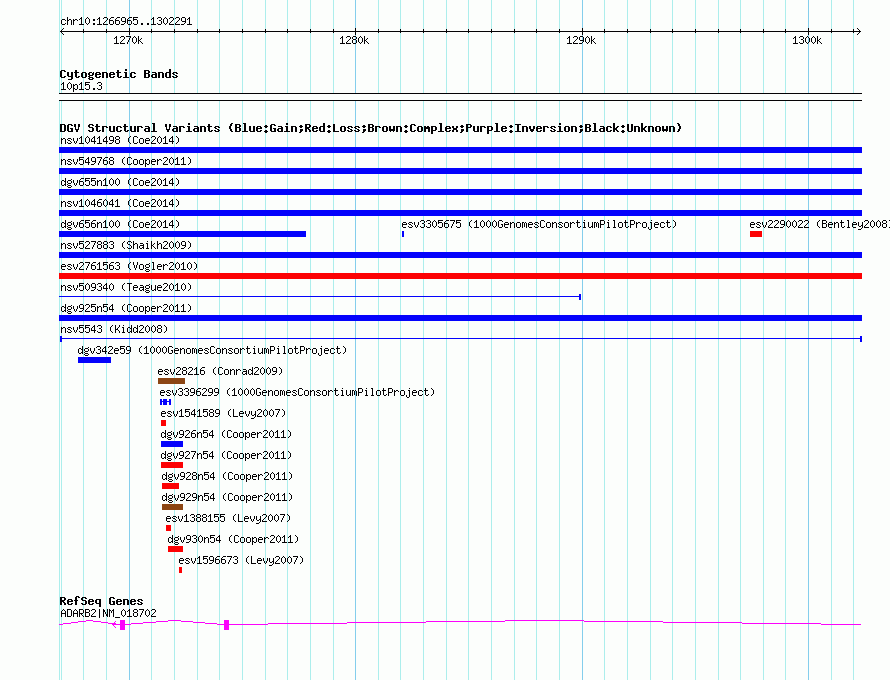Click the esv2290022 red loss bar
Image resolution: width=890 pixels, height=680 pixels.
755,234
